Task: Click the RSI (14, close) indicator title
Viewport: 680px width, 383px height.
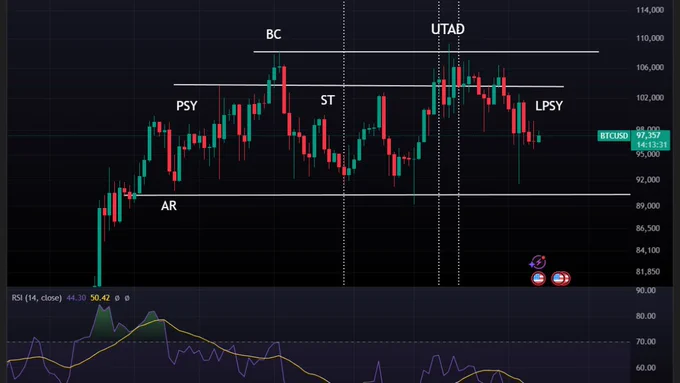Action: pos(36,298)
